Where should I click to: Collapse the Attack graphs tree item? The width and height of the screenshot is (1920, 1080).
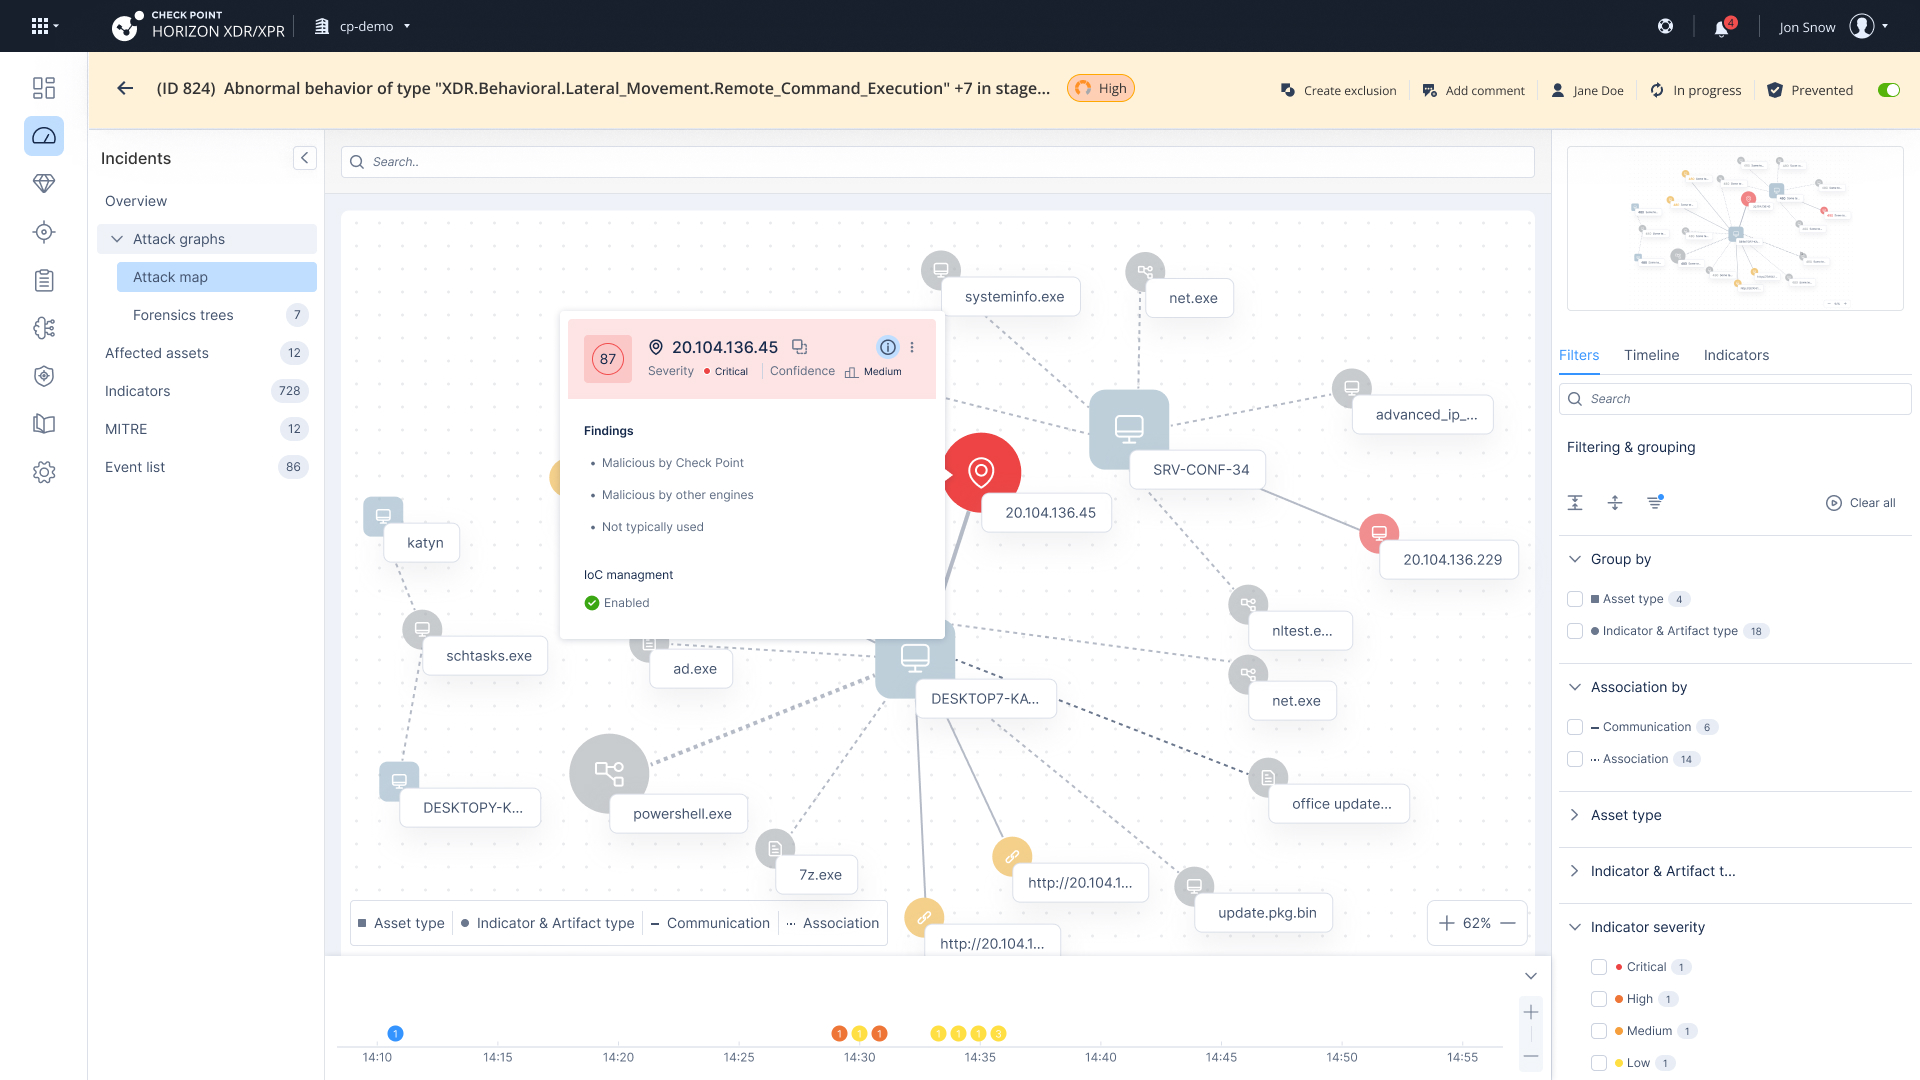pos(117,239)
